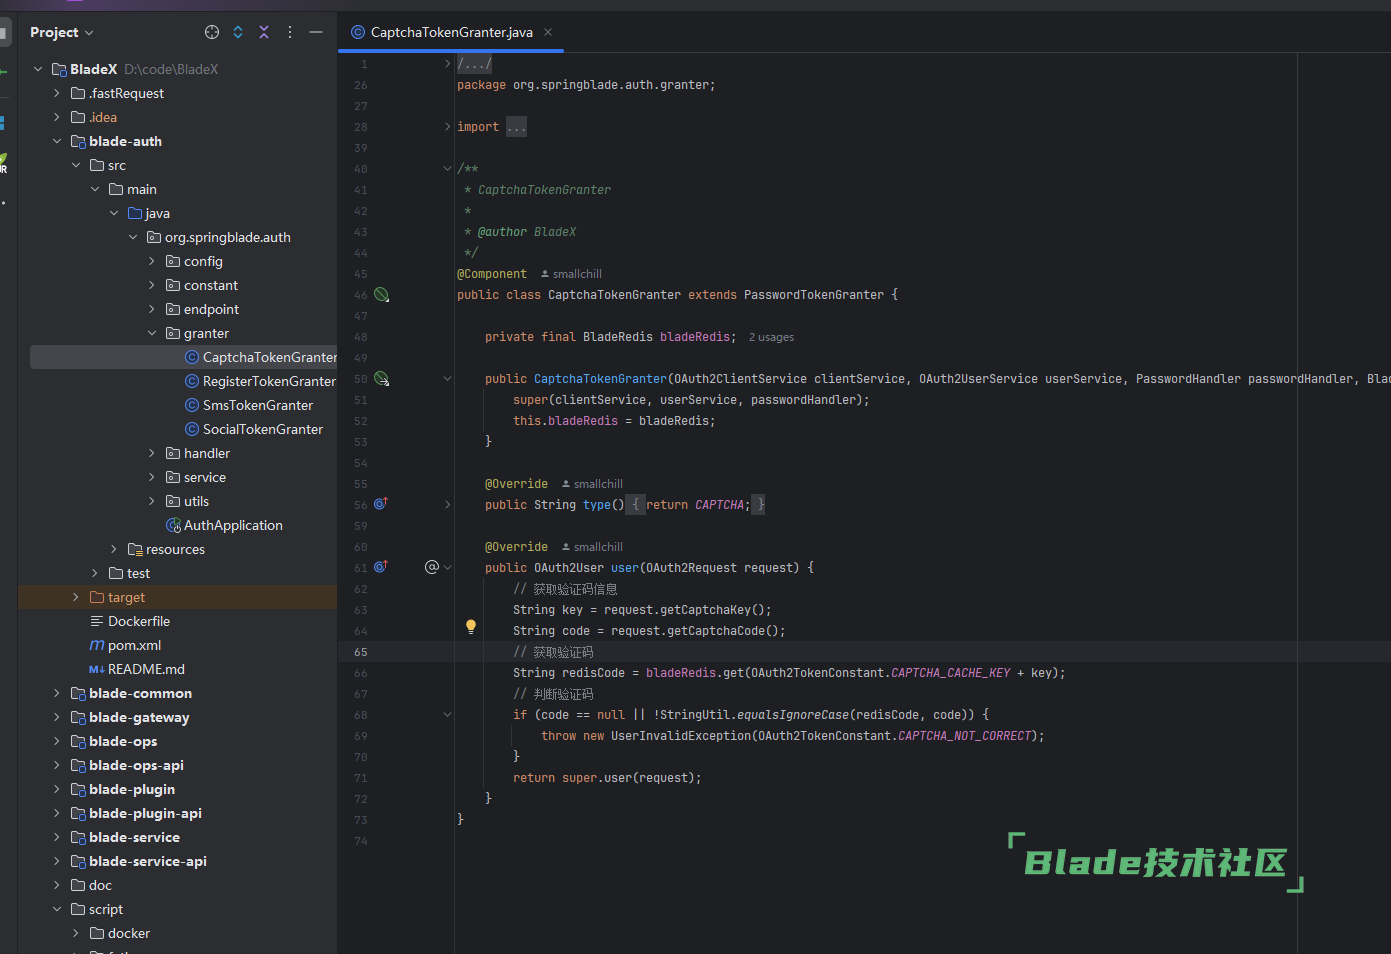Image resolution: width=1391 pixels, height=954 pixels.
Task: Expand the blade-common module
Action: point(57,693)
